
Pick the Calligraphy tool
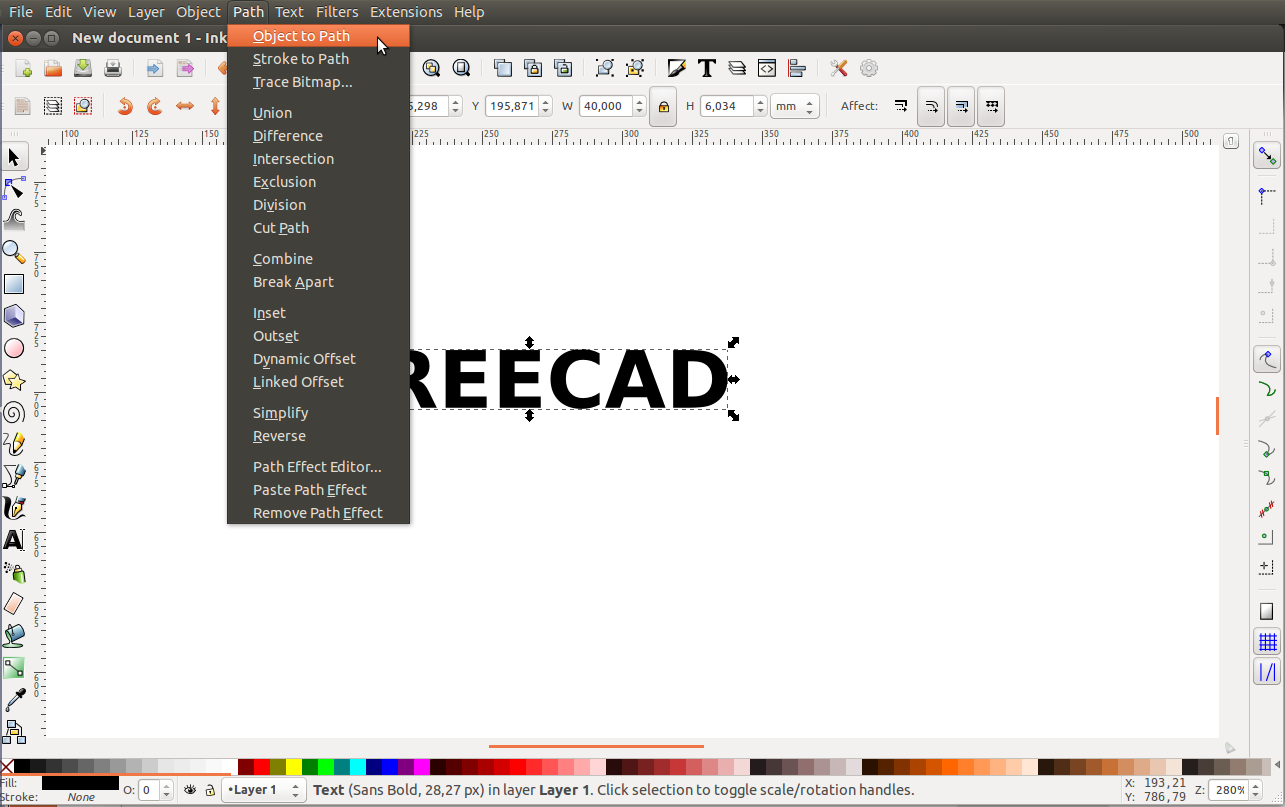(x=14, y=508)
